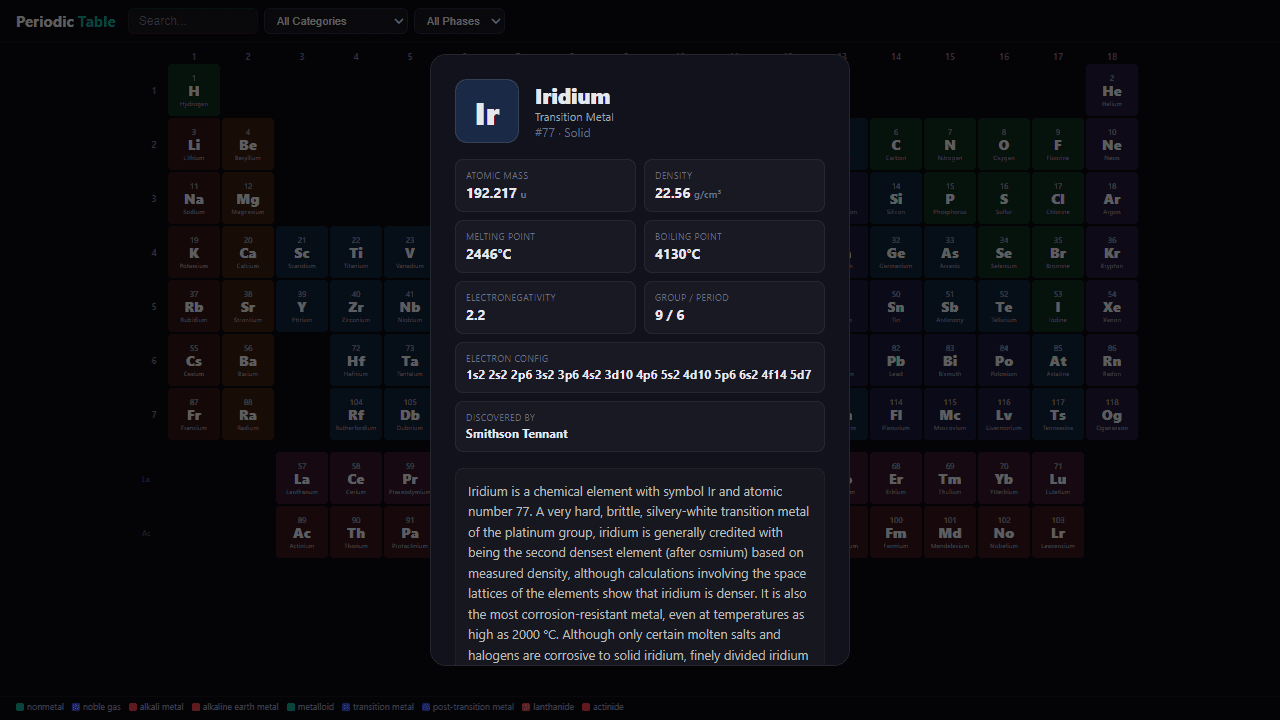Select the Silicon element tile
The height and width of the screenshot is (720, 1280).
896,198
